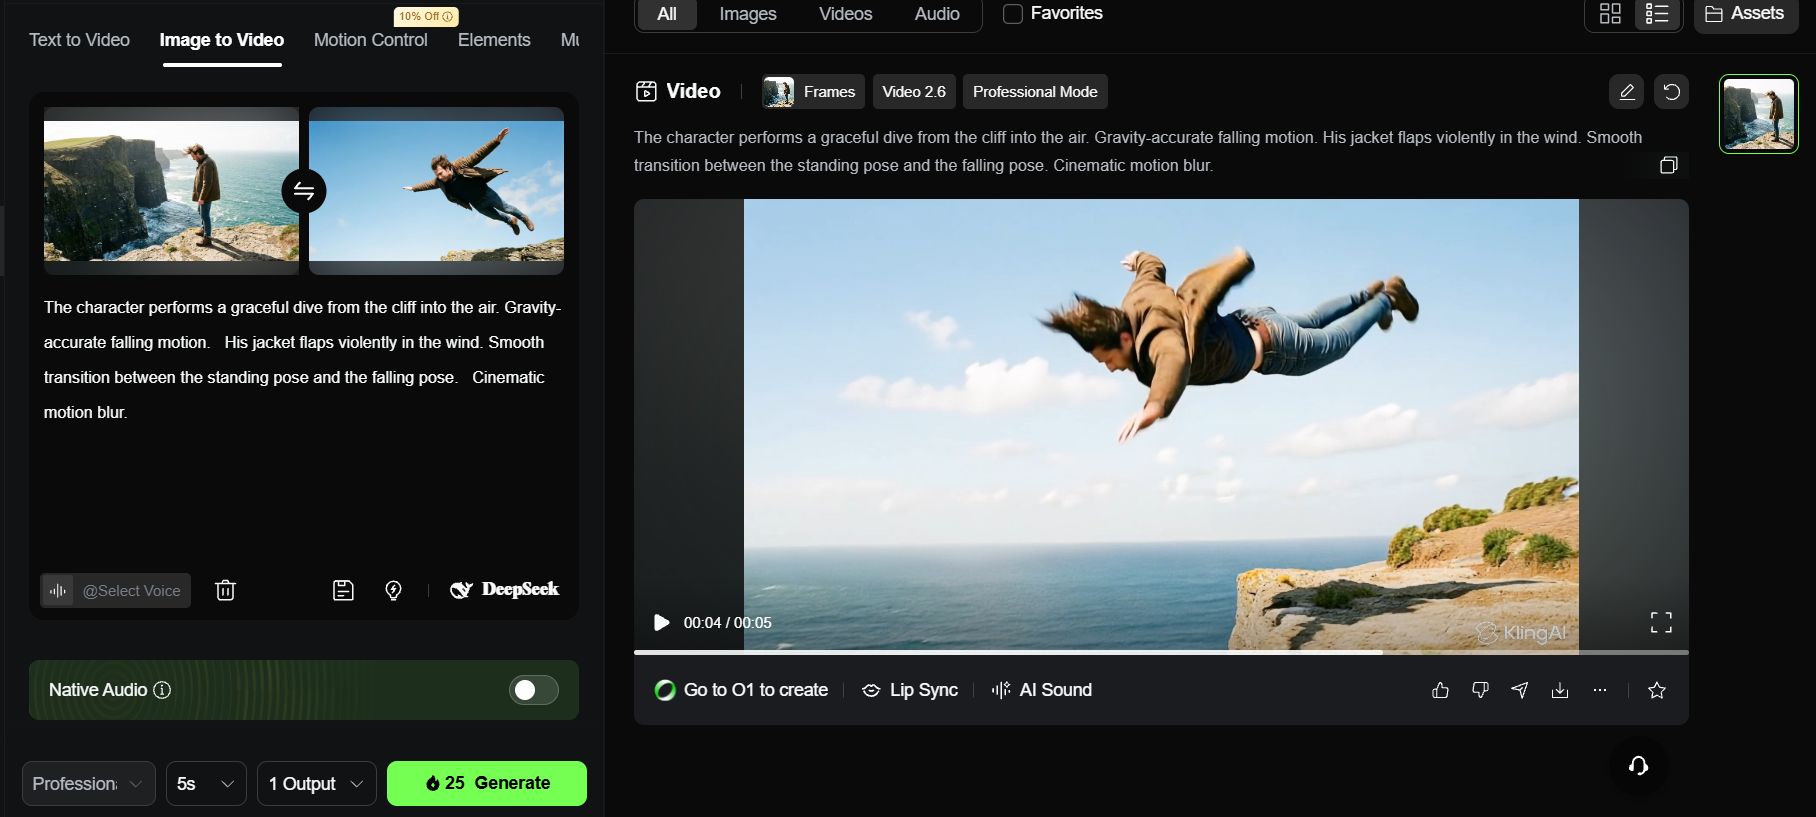The image size is (1816, 817).
Task: Filter assets by Audio
Action: [x=937, y=14]
